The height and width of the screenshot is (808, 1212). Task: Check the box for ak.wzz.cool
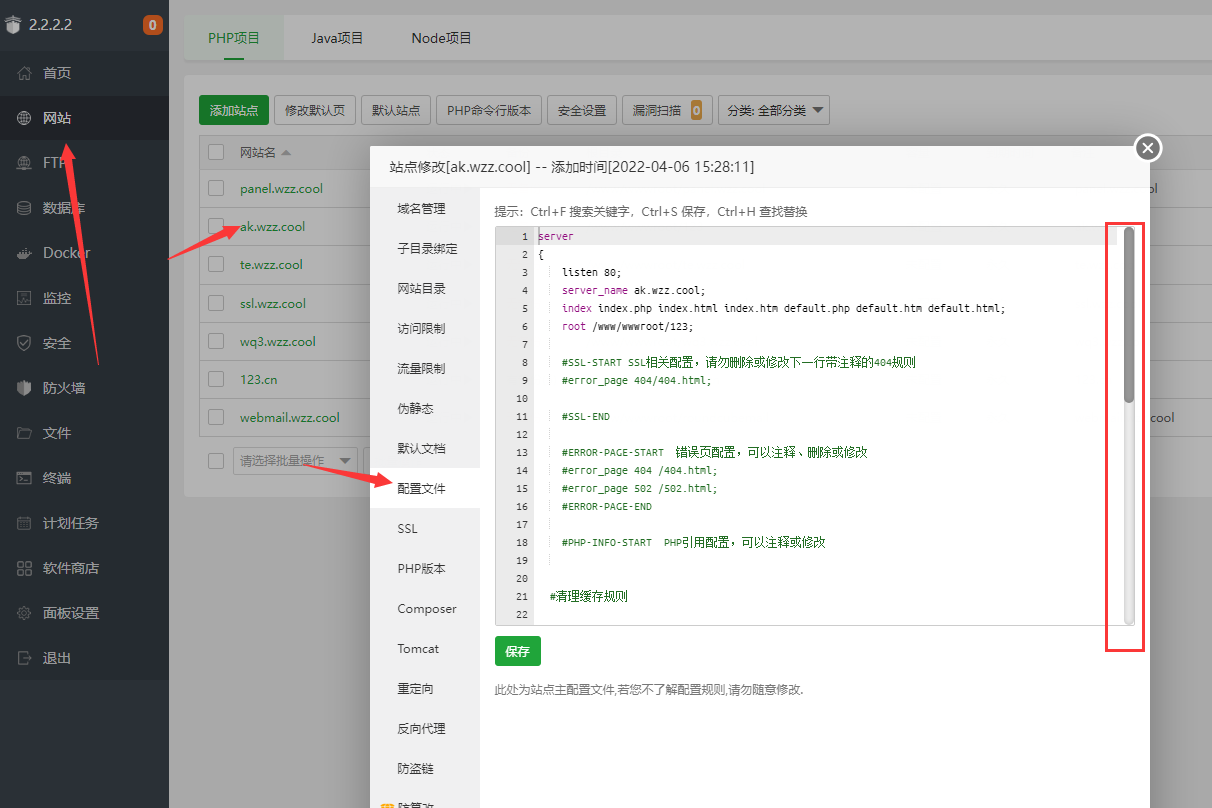point(216,226)
